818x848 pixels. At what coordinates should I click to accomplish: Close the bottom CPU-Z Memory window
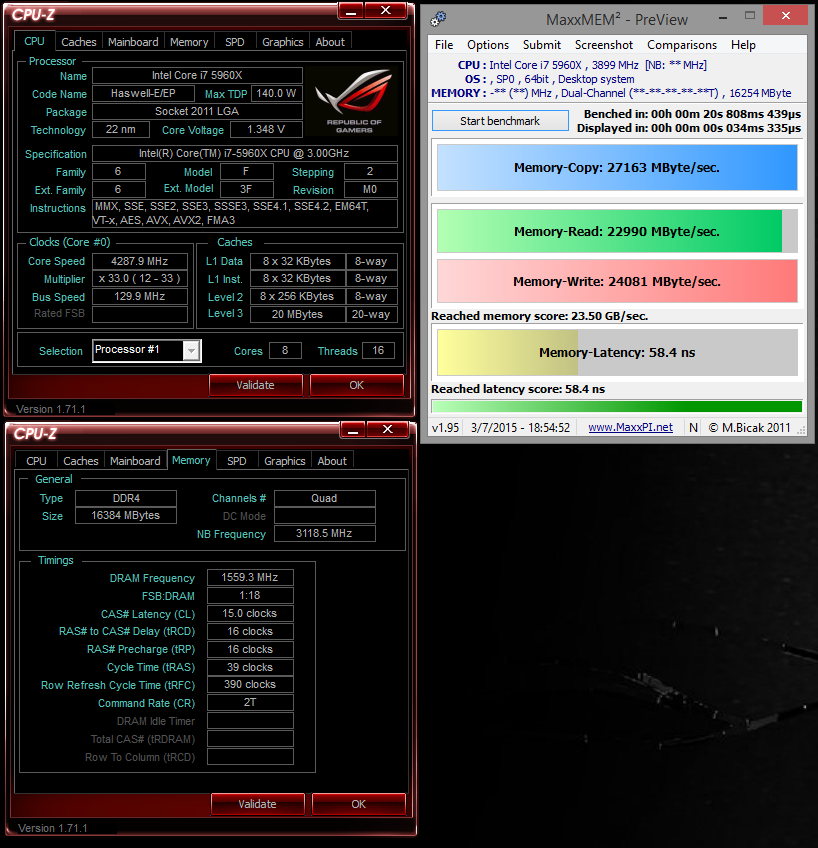coord(388,430)
